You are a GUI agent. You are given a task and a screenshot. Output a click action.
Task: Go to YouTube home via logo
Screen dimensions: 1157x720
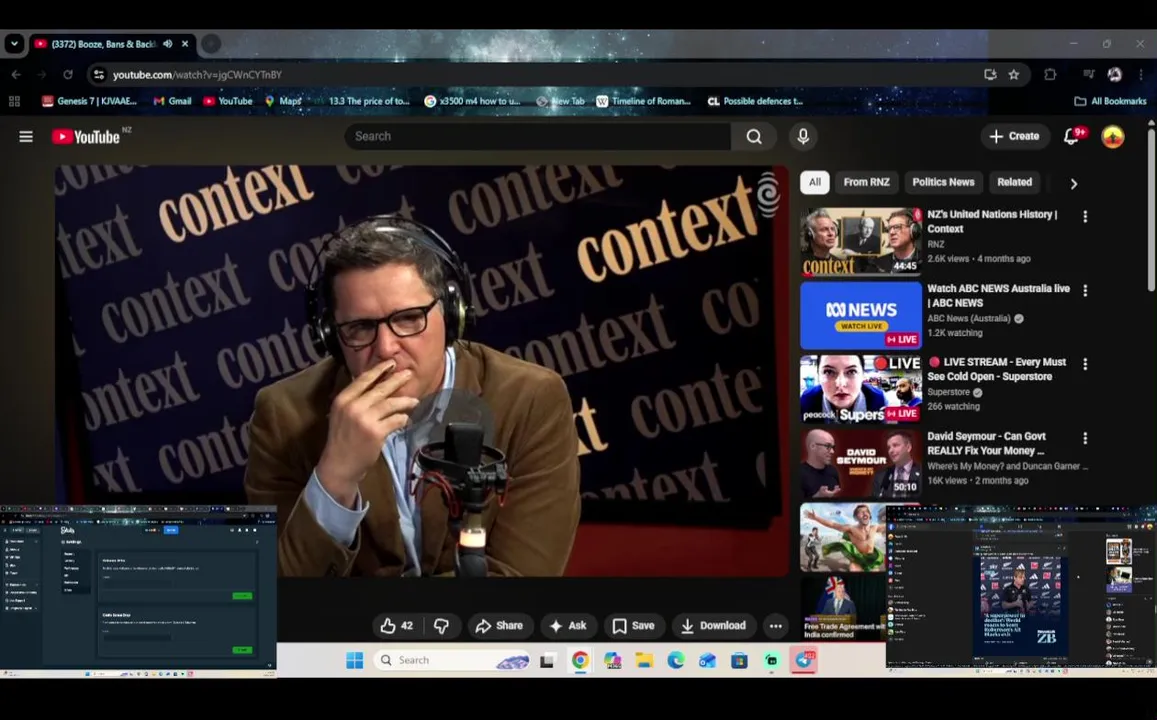pyautogui.click(x=86, y=136)
